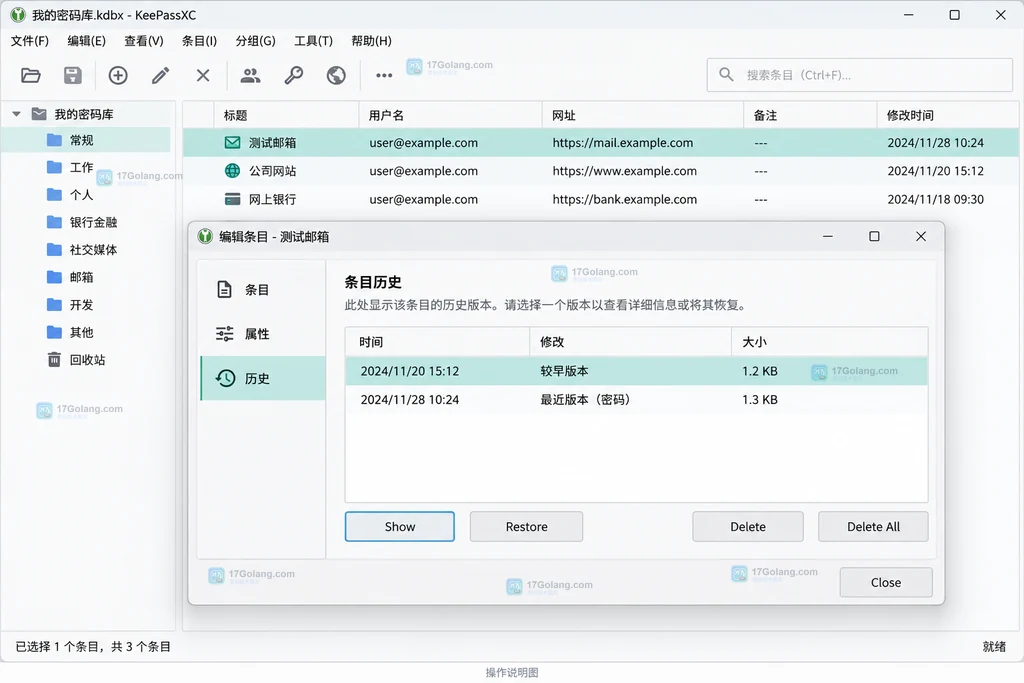Open the 分组(G) menu
Image resolution: width=1024 pixels, height=683 pixels.
(x=255, y=40)
